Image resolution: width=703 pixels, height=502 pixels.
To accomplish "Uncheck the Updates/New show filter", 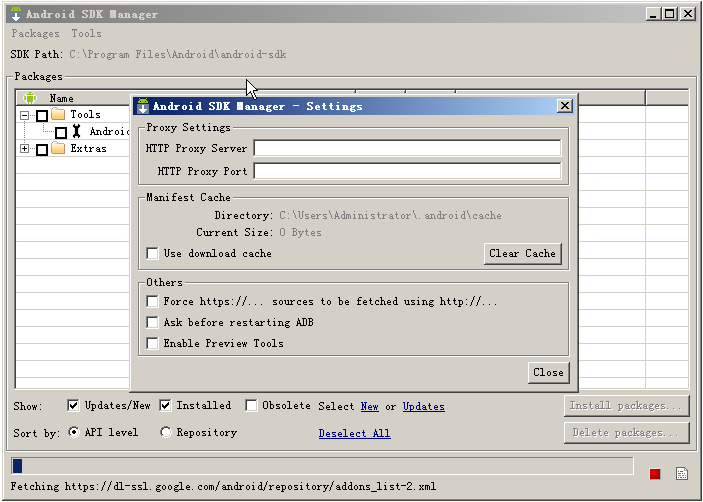I will point(73,406).
